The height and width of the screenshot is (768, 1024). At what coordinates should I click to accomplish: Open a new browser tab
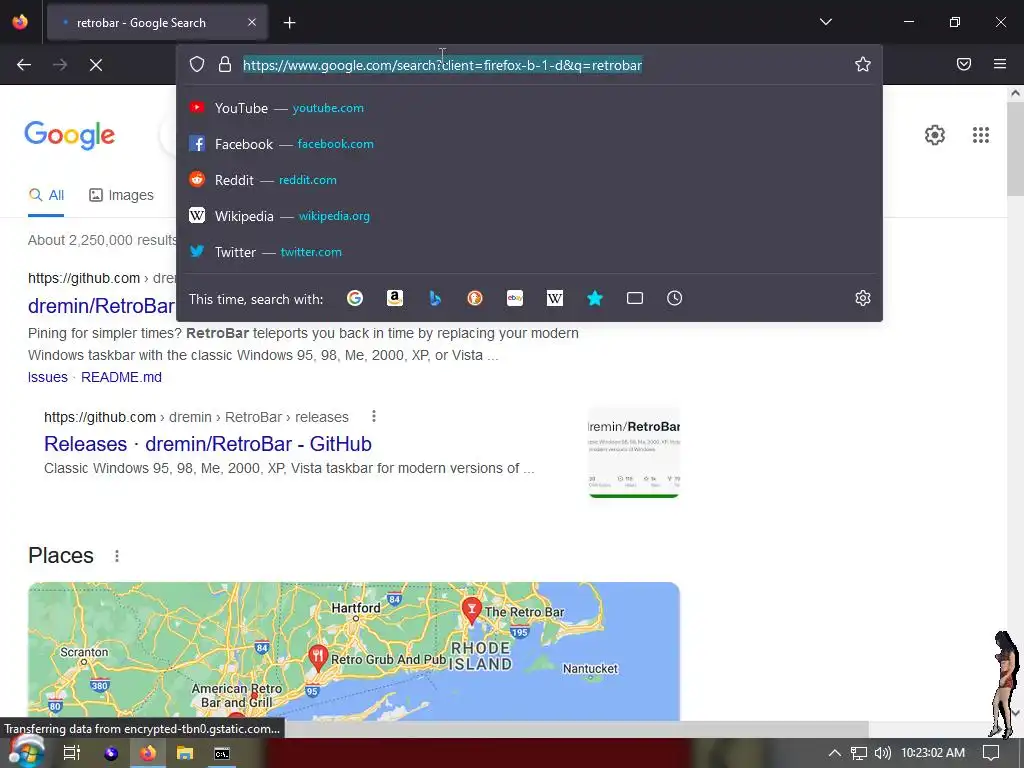coord(289,23)
